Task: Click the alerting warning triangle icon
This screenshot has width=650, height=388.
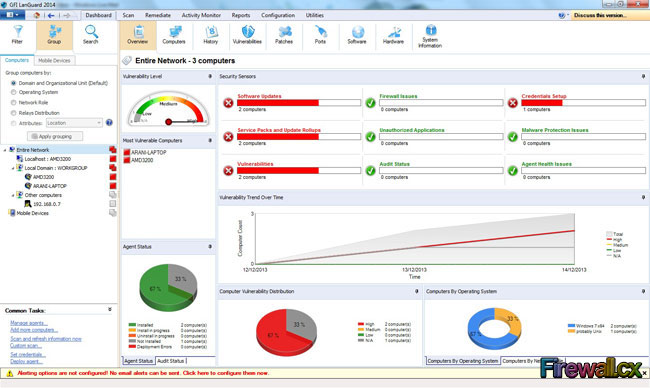Action: click(9, 373)
